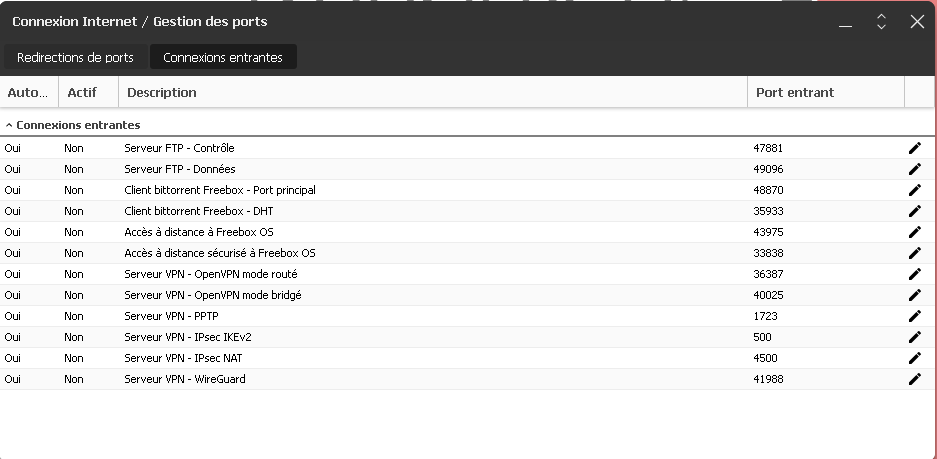This screenshot has height=459, width=937.
Task: Switch to the Redirections de ports tab
Action: (75, 58)
